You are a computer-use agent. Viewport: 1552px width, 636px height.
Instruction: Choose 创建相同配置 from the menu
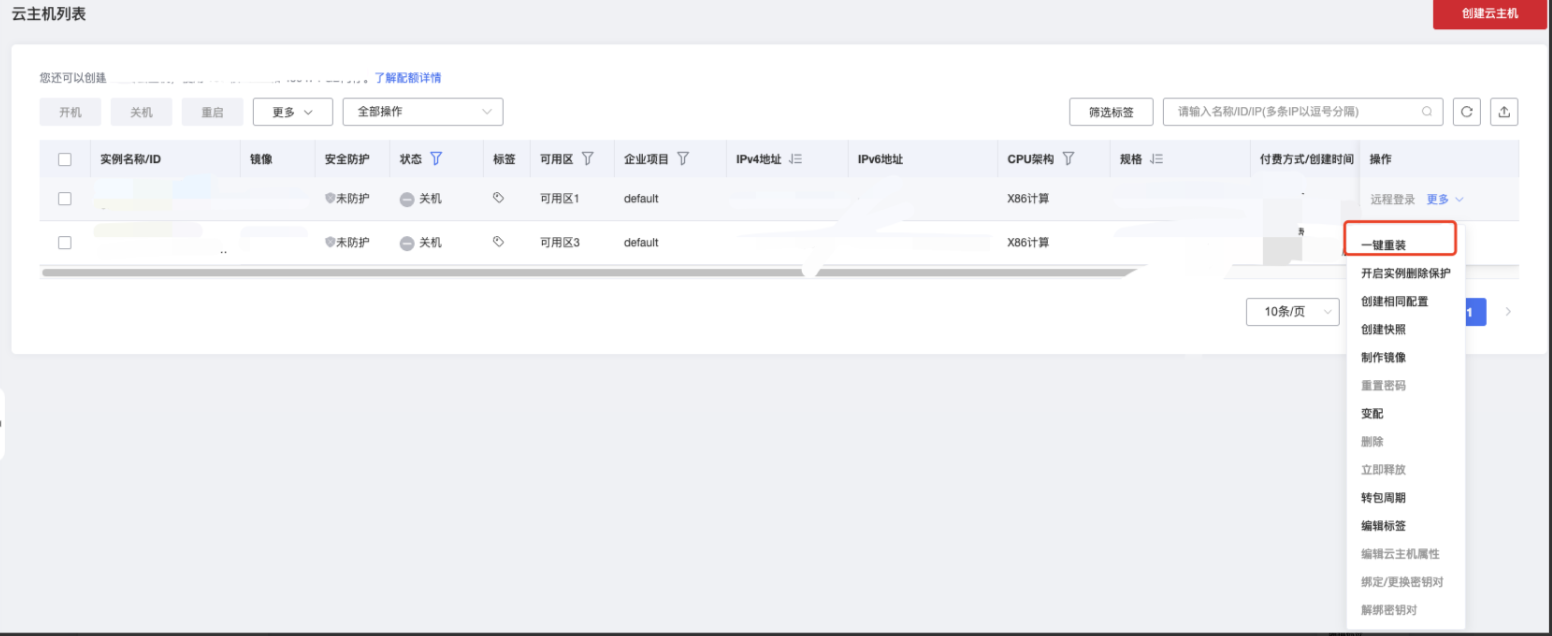[x=1395, y=301]
